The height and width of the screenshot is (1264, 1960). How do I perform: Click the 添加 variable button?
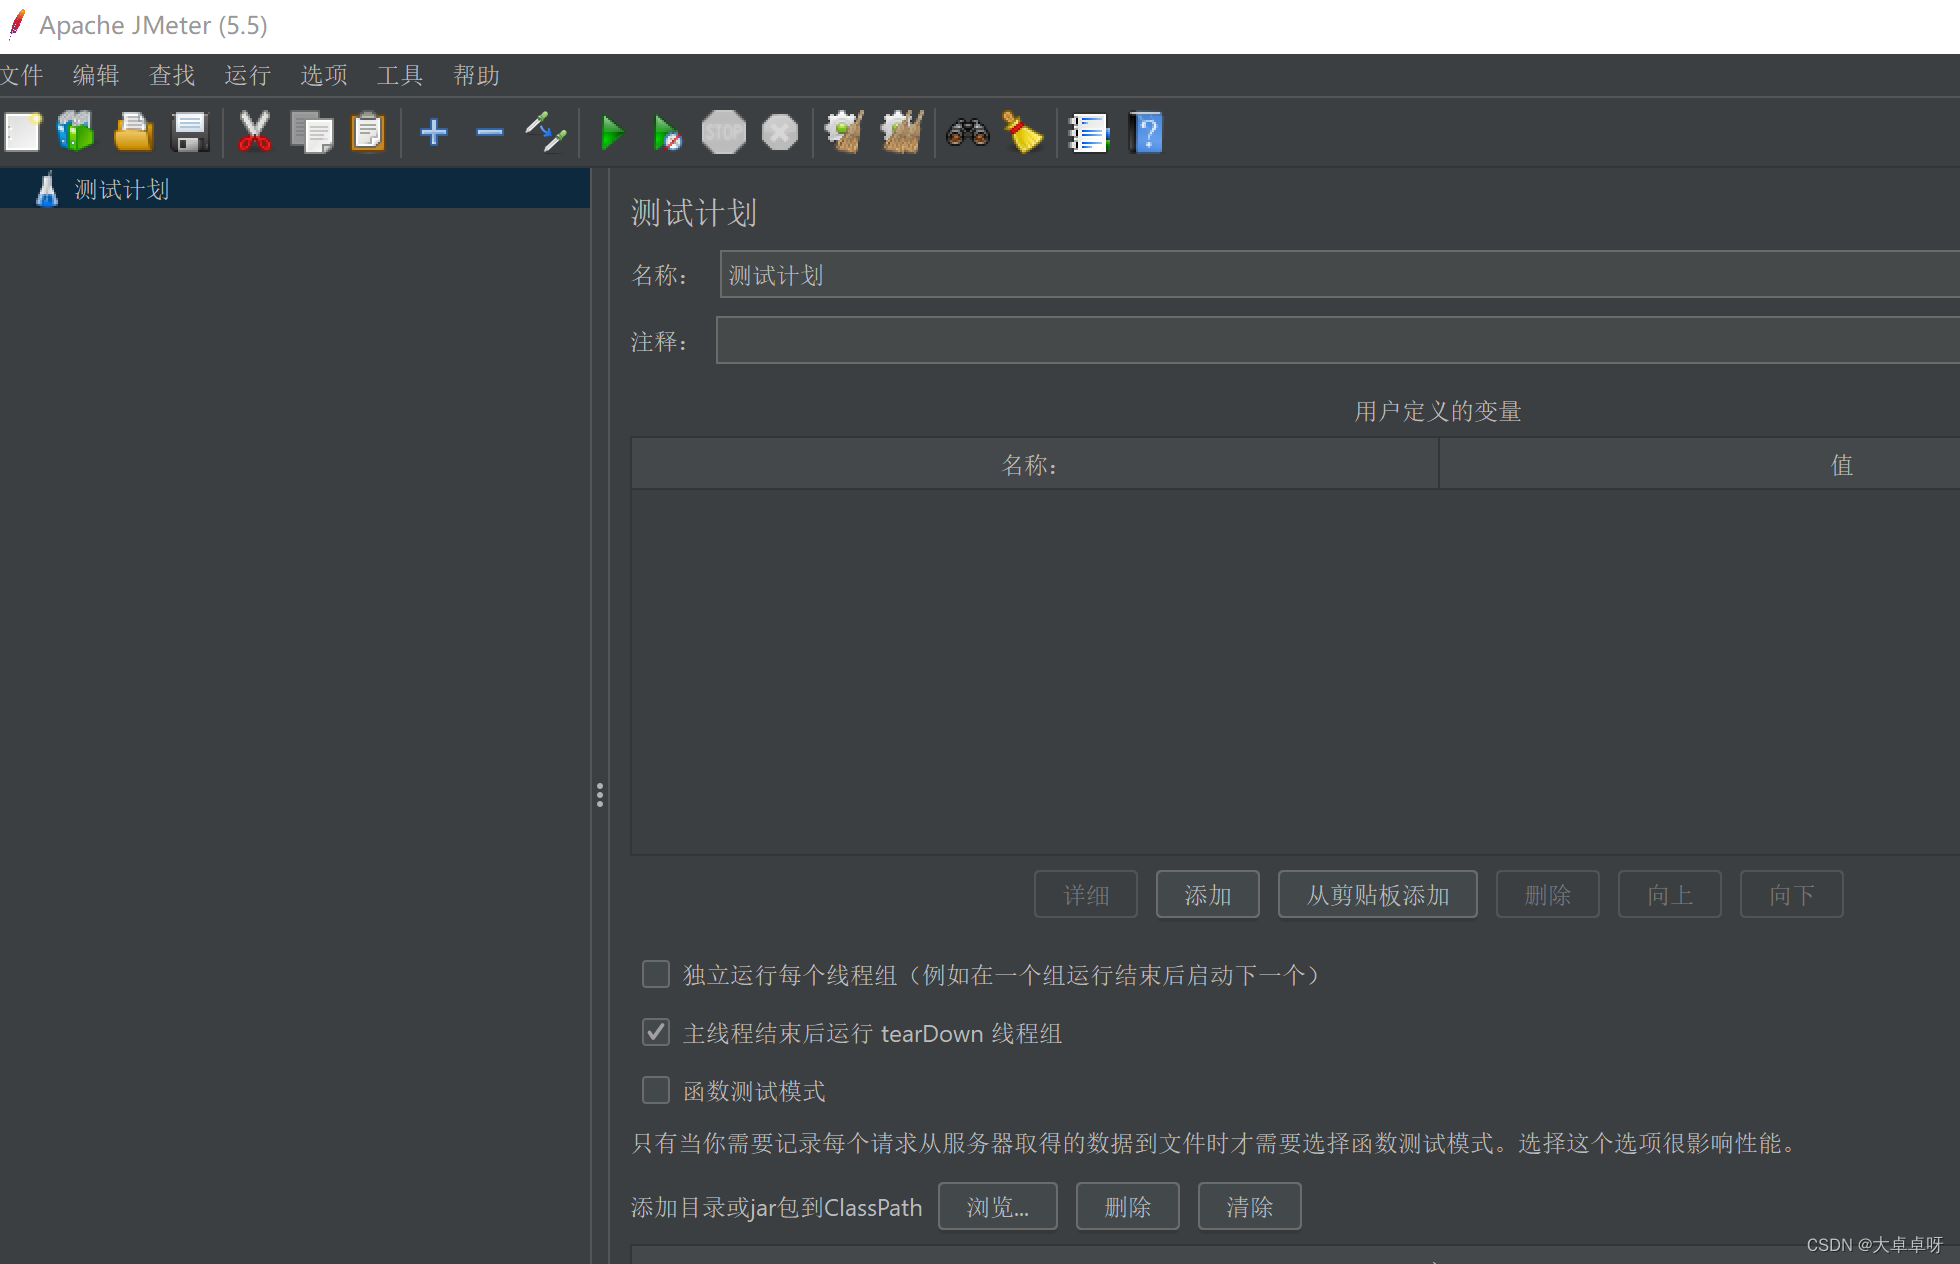1207,894
